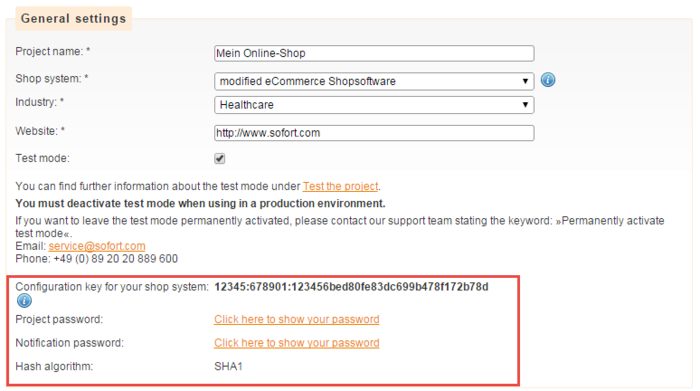Click the Website URL input field
The height and width of the screenshot is (391, 700).
click(374, 133)
